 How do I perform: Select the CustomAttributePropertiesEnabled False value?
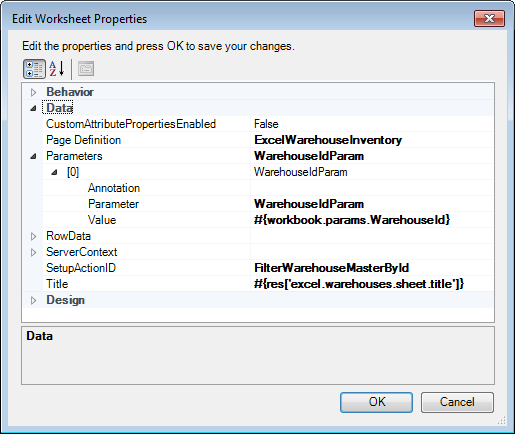[x=372, y=124]
